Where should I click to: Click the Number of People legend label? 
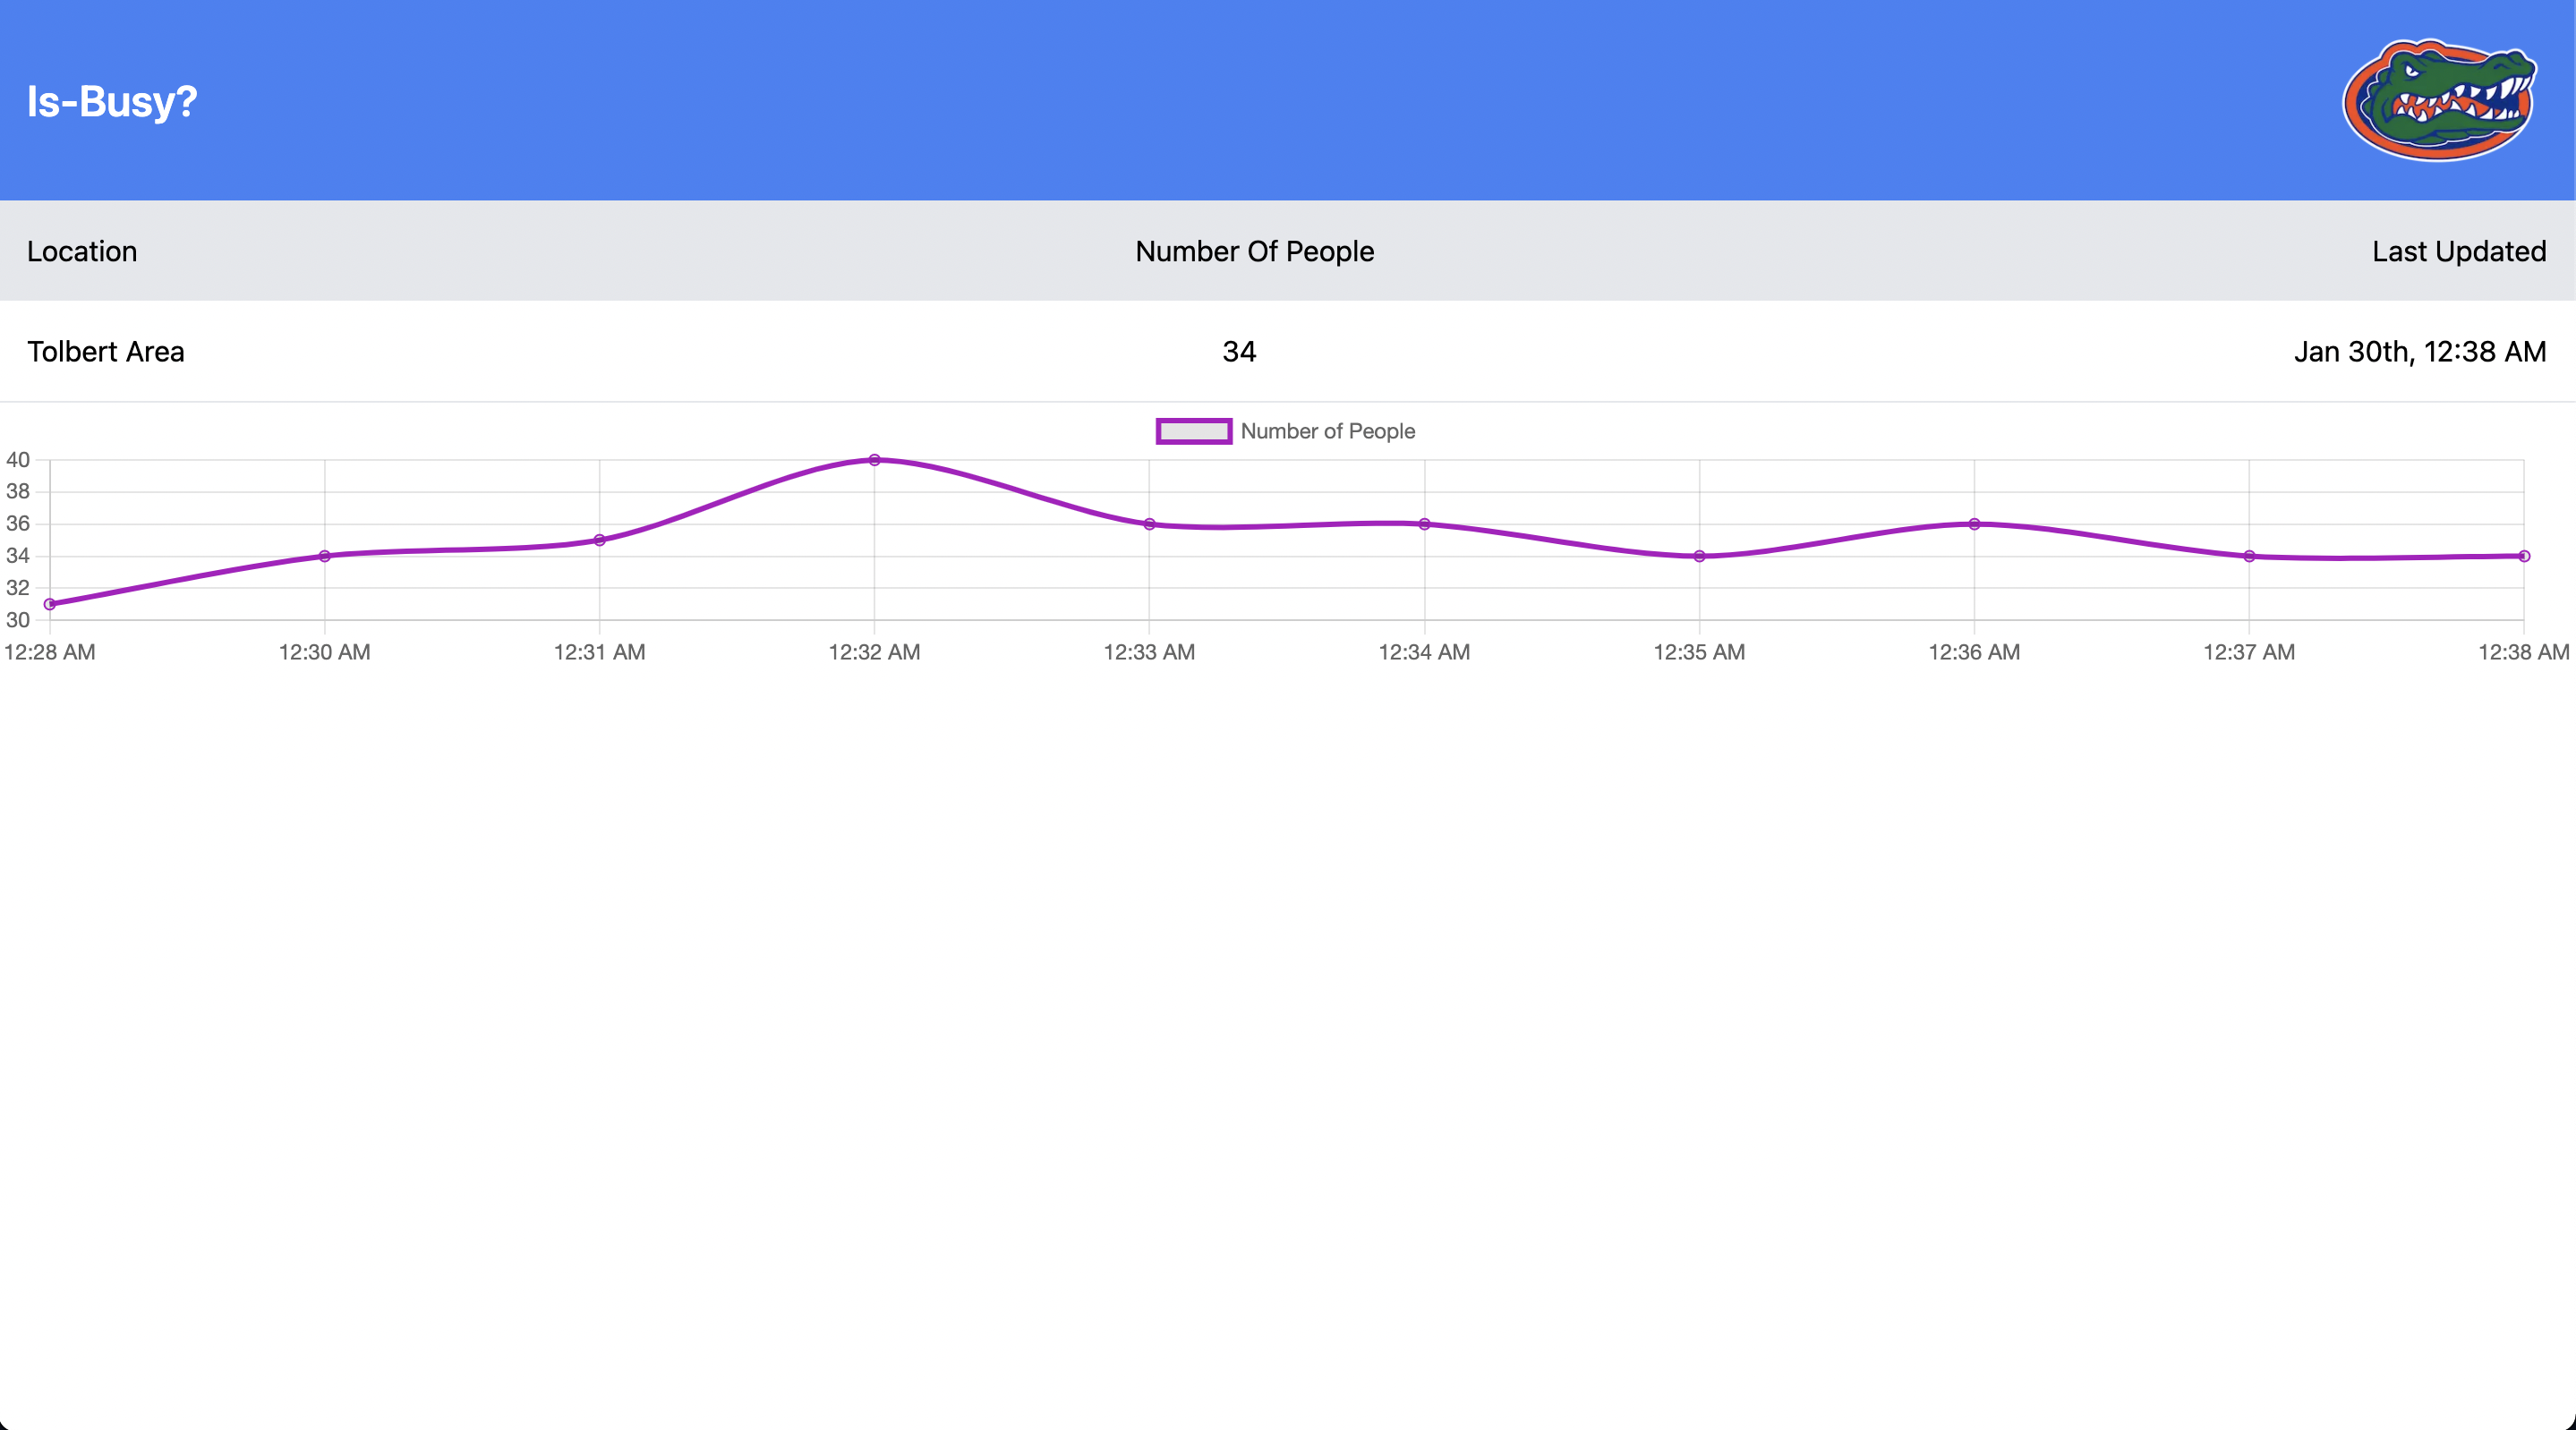click(1327, 431)
